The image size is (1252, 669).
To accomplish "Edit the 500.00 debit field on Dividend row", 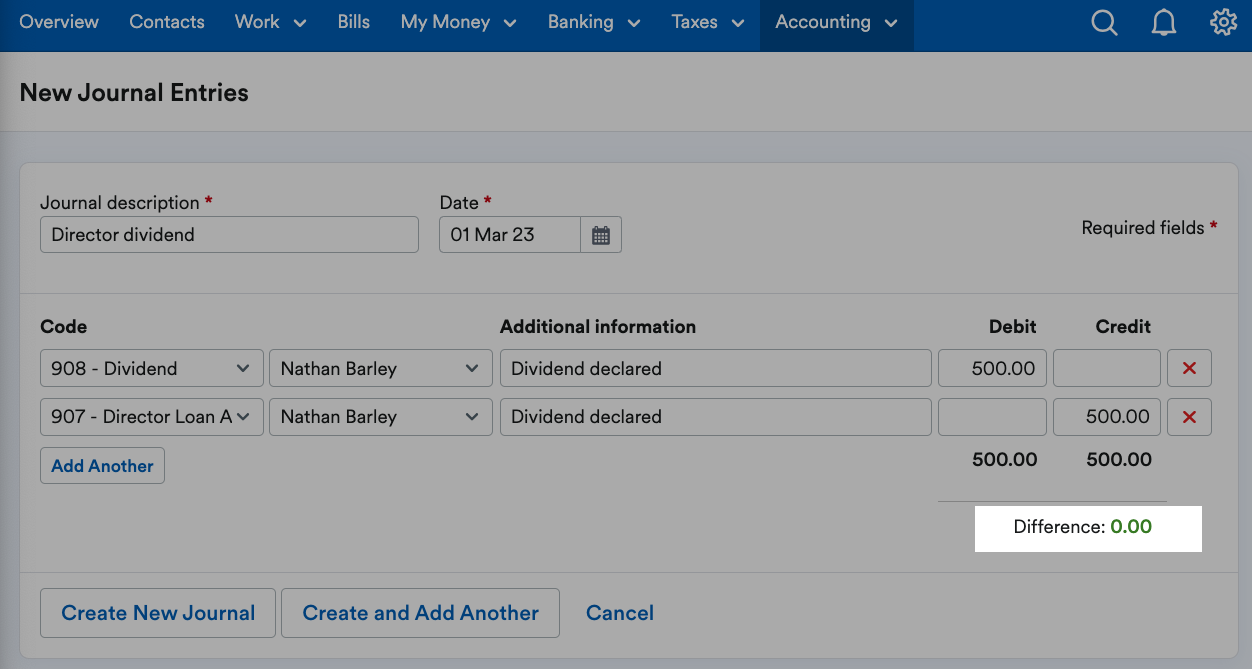I will [x=992, y=368].
